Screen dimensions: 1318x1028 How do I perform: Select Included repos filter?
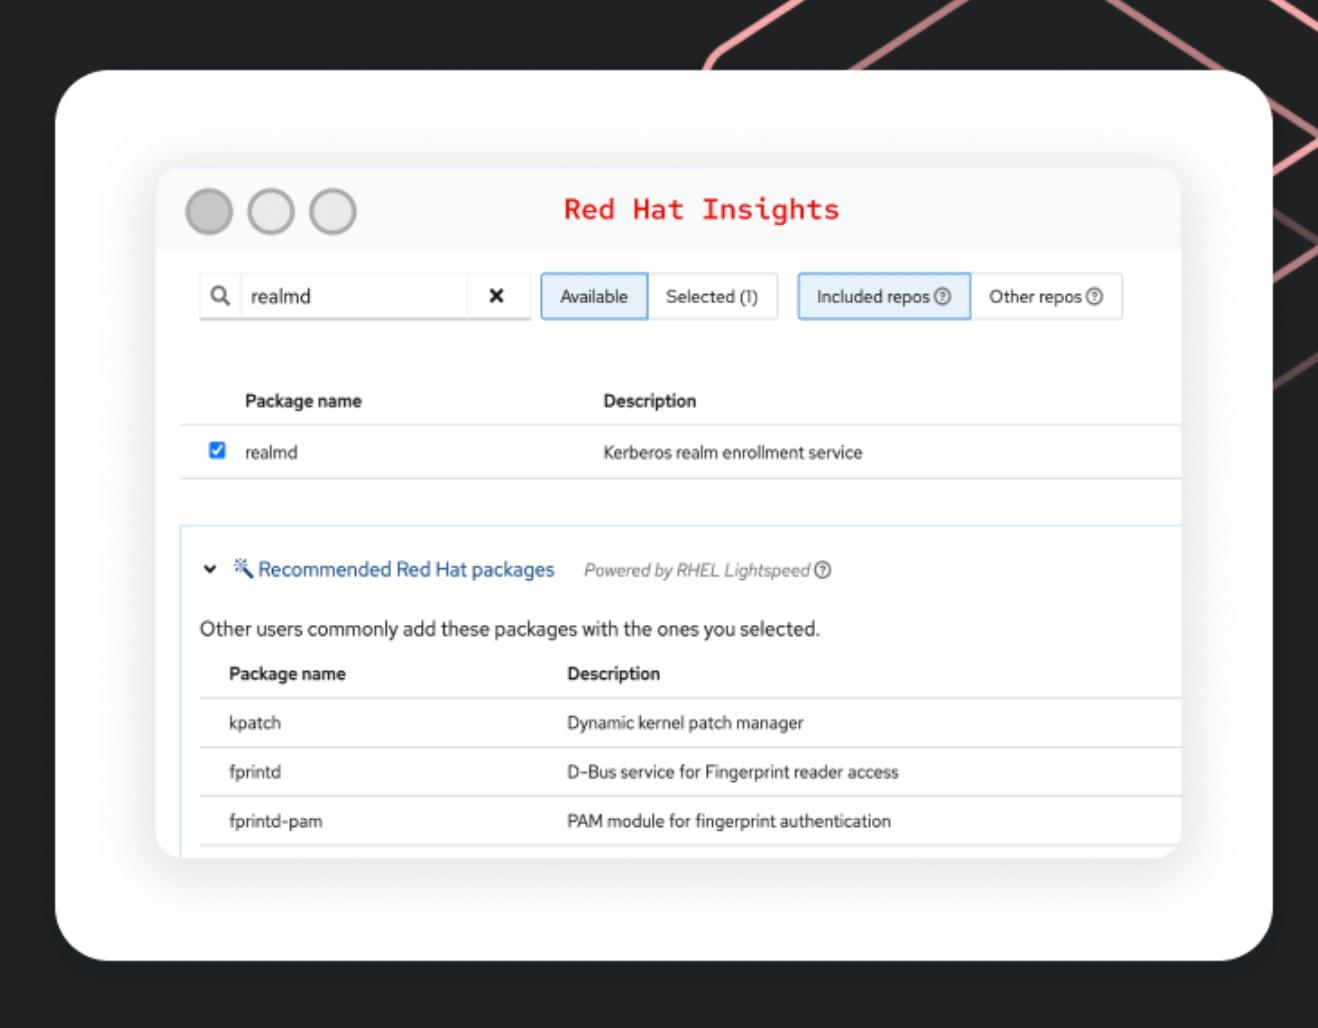pyautogui.click(x=883, y=296)
